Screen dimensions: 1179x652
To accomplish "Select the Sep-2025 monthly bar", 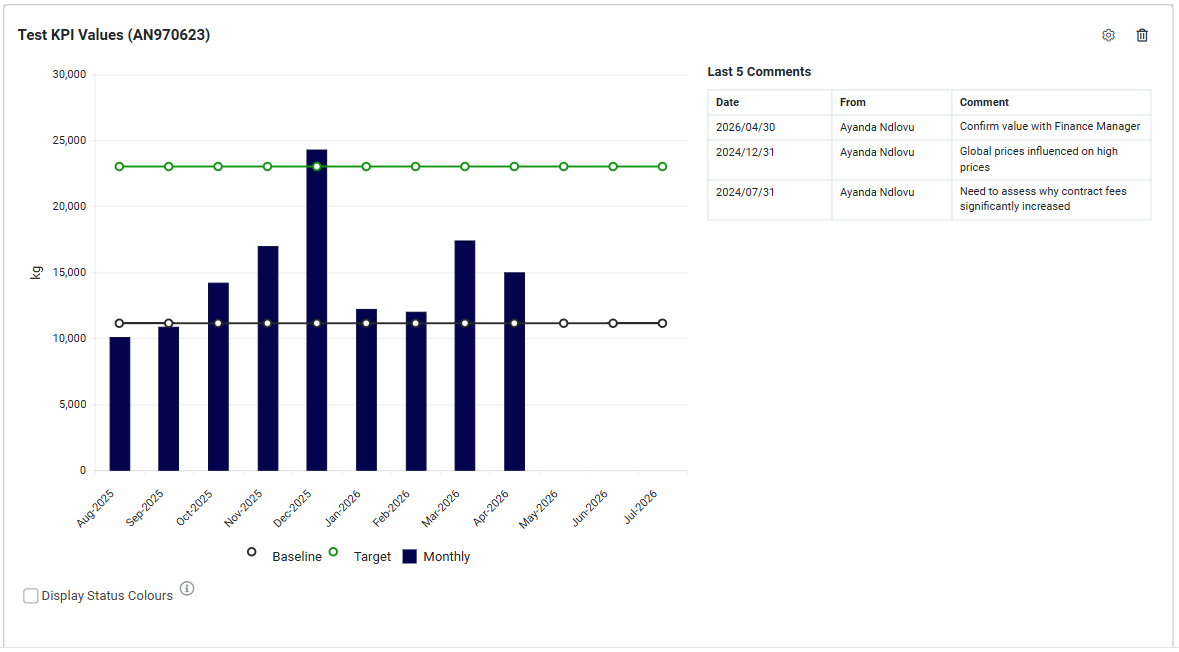I will coord(168,399).
